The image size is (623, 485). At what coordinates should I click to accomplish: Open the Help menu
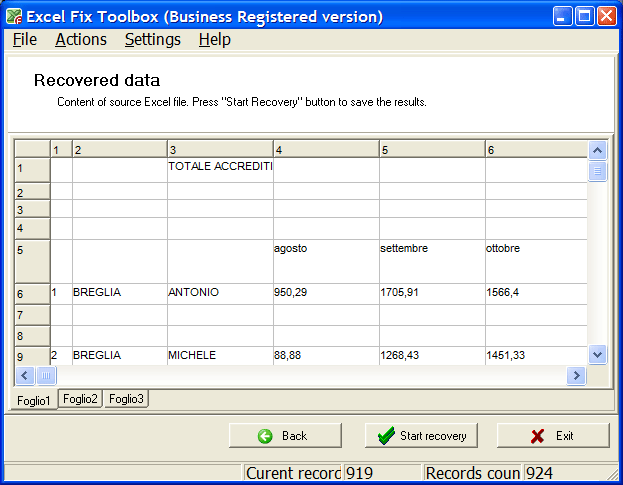[x=215, y=40]
